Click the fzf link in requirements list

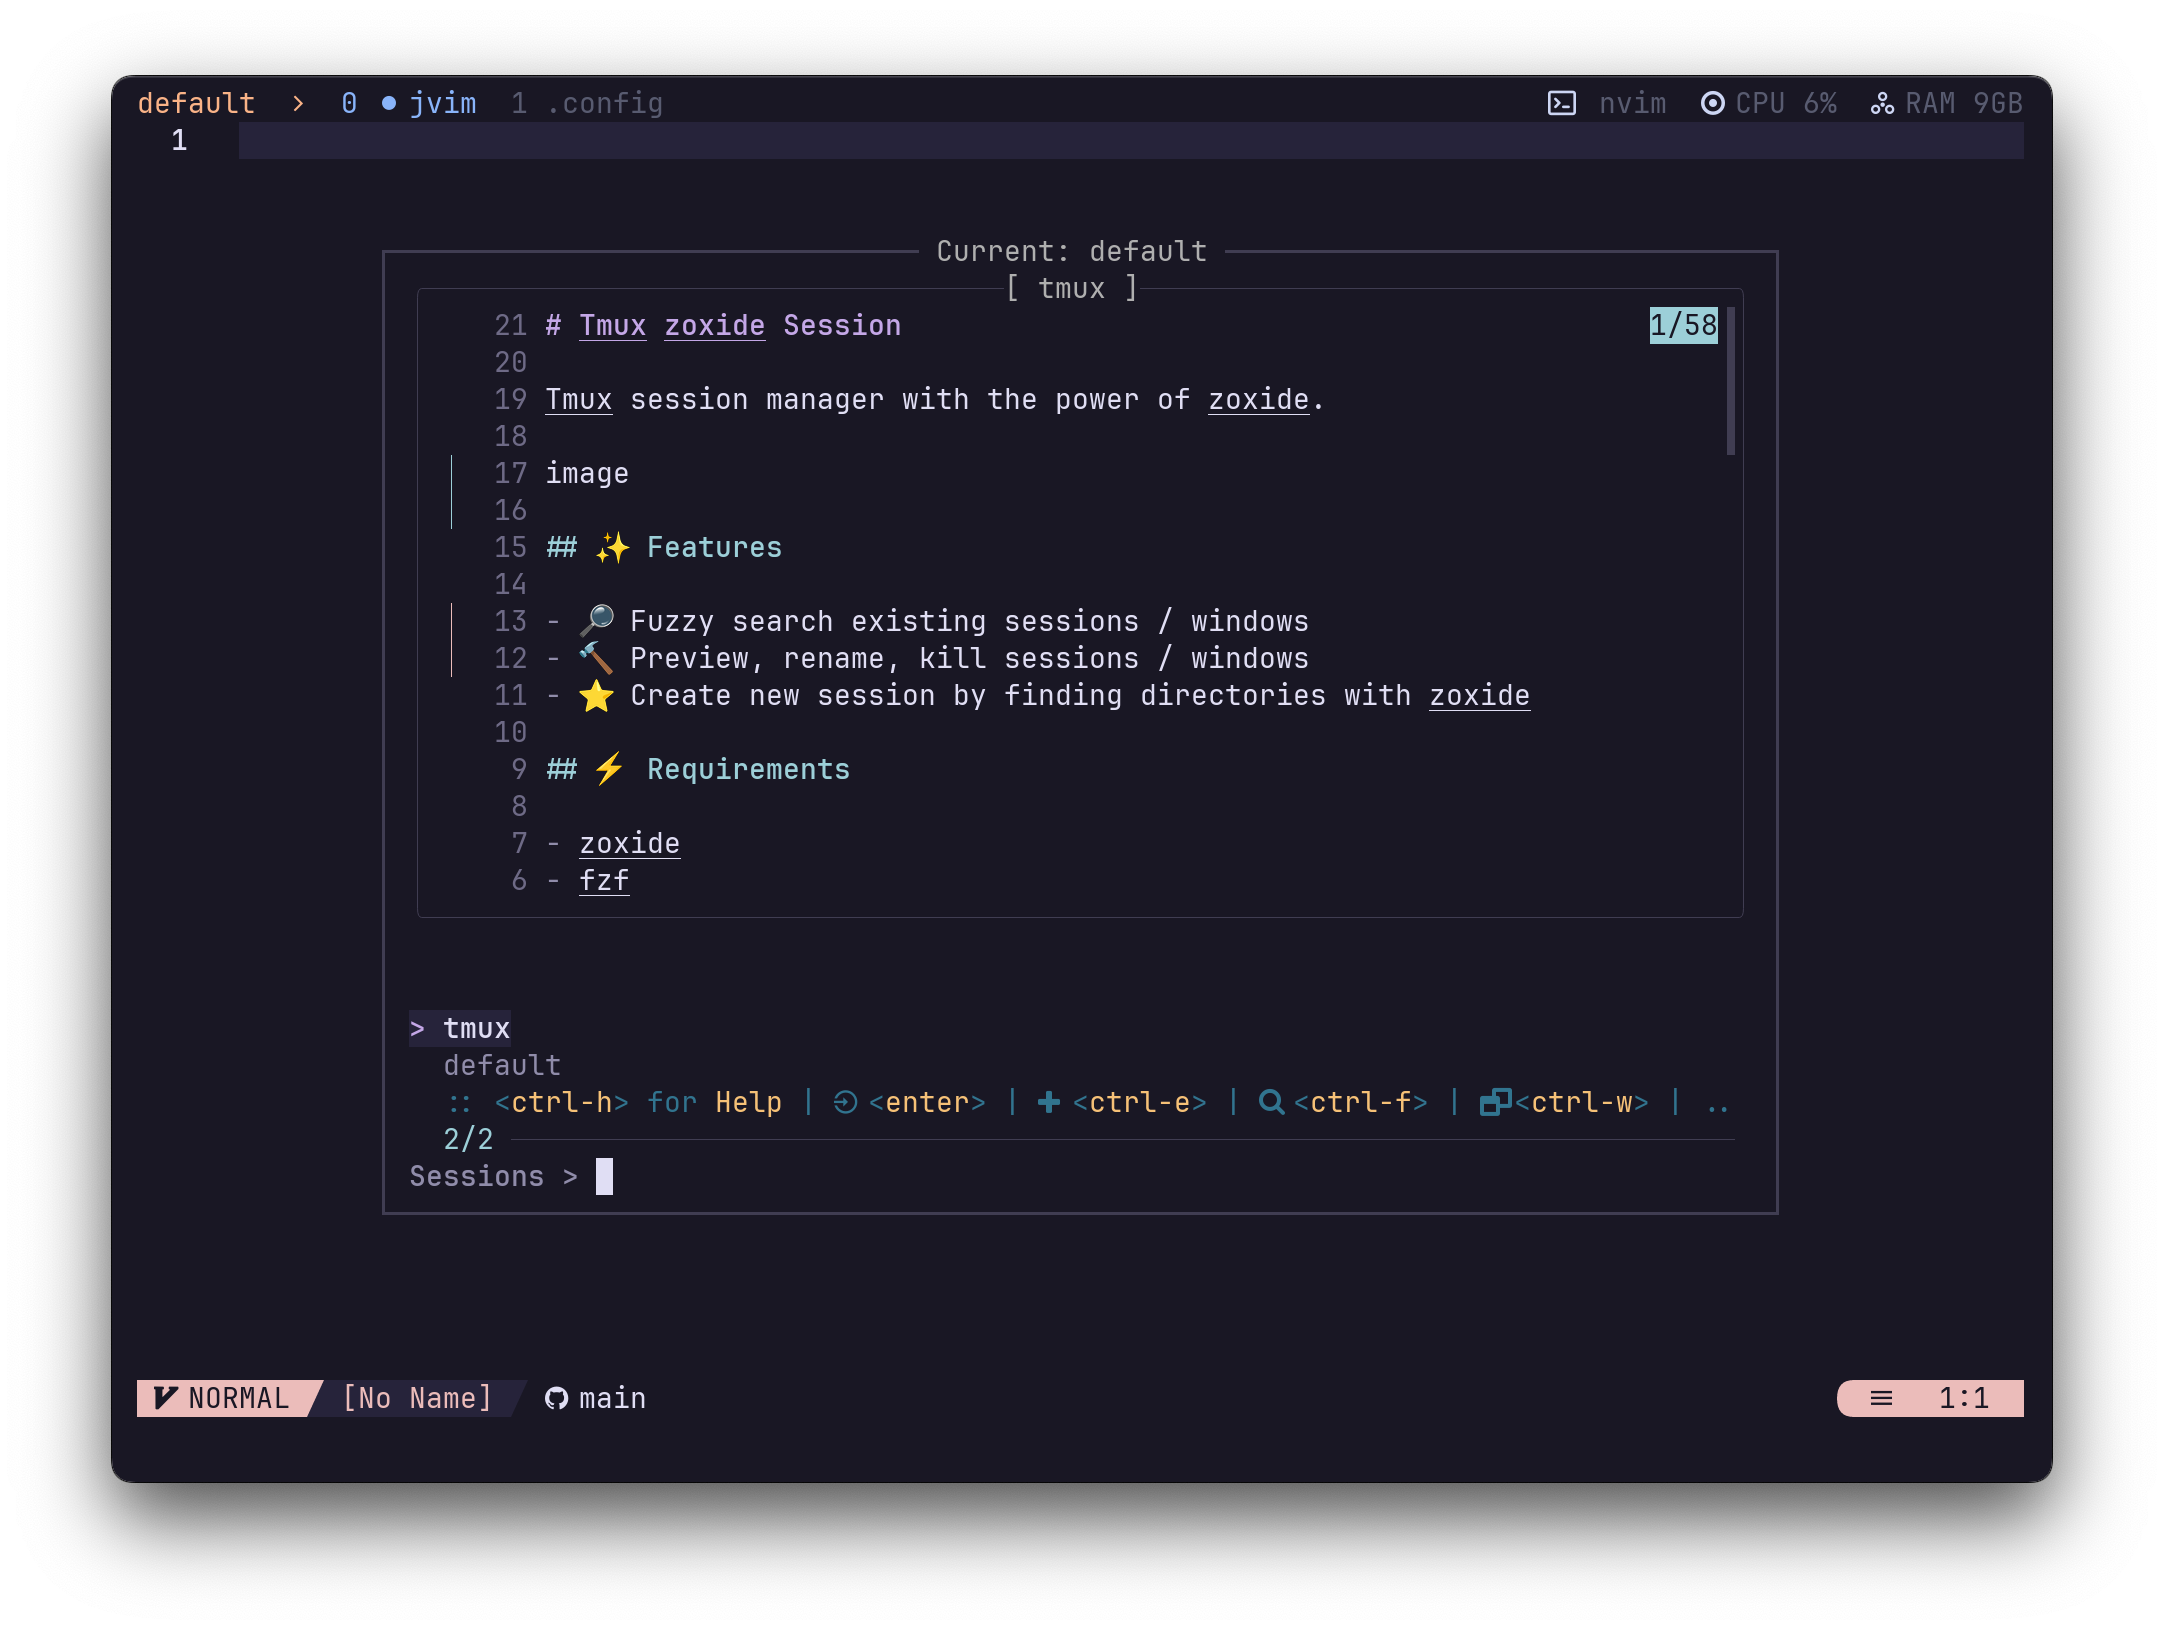604,880
